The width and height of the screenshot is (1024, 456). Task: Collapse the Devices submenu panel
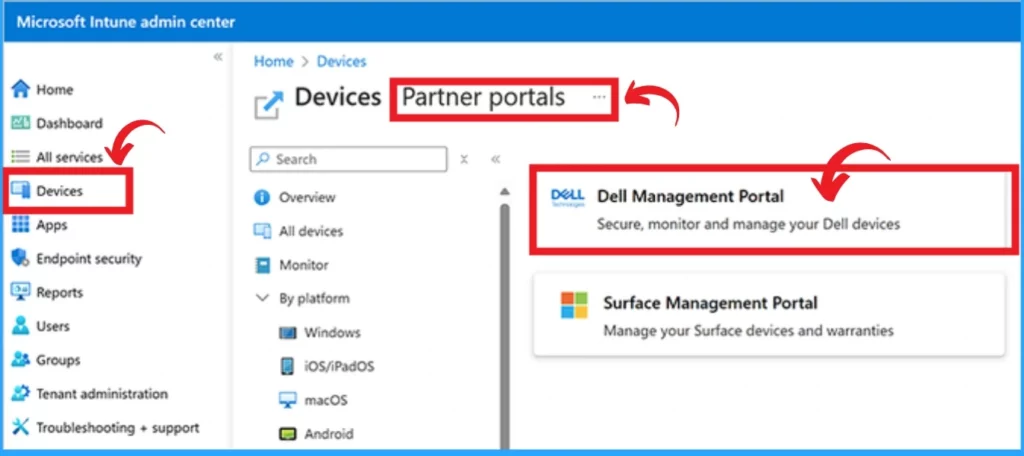pos(496,159)
